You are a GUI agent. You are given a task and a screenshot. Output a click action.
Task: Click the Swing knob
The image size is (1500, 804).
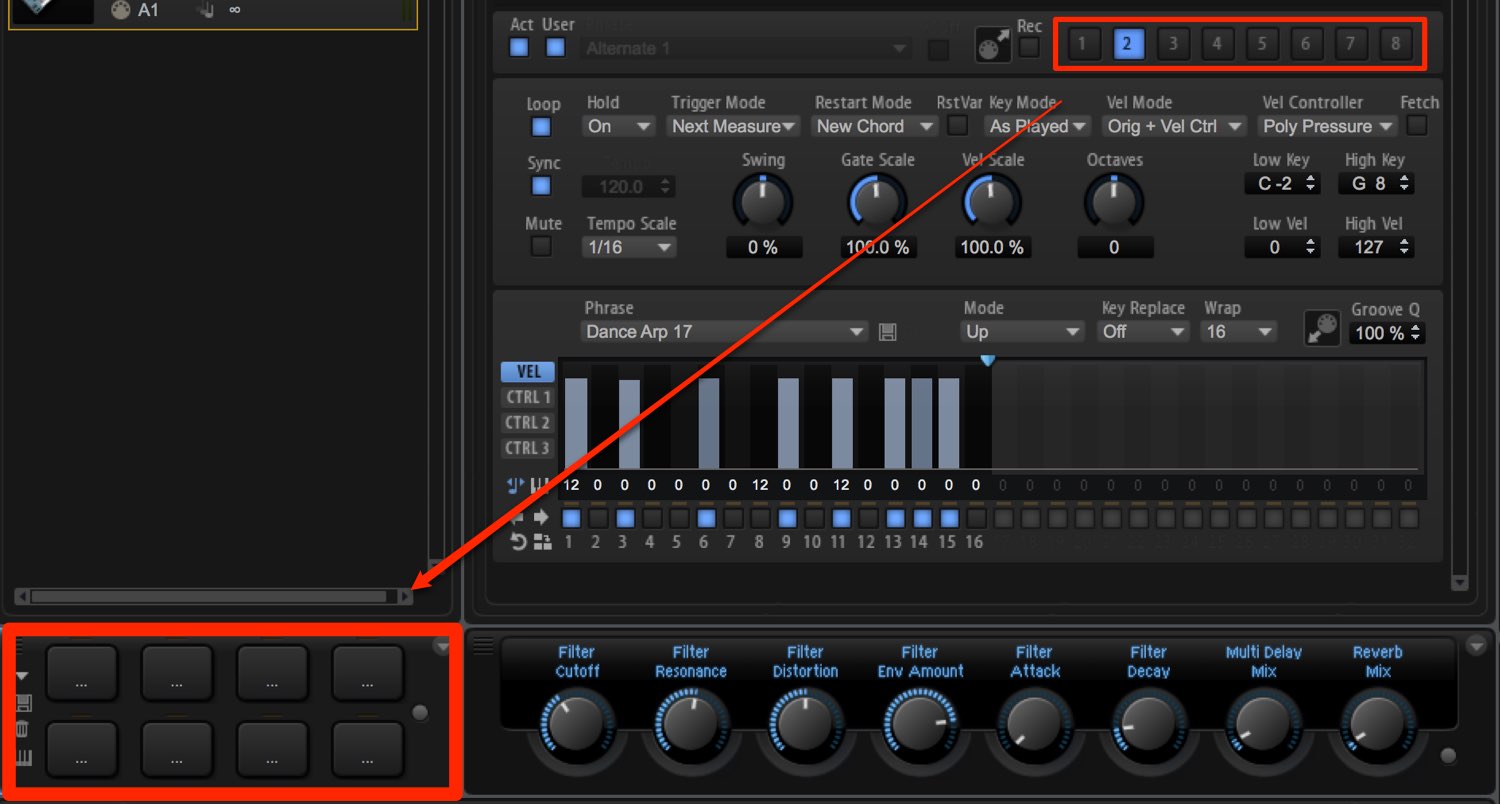click(x=763, y=203)
